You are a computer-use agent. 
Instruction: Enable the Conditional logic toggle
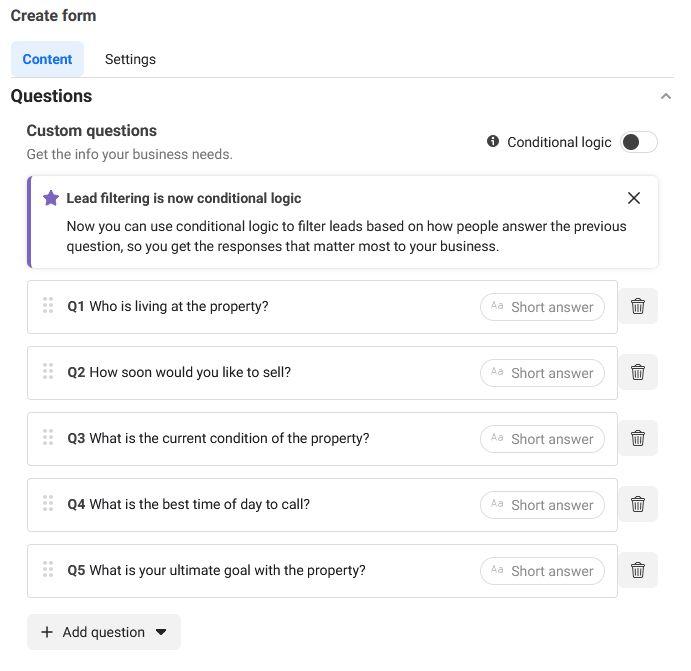pyautogui.click(x=639, y=142)
